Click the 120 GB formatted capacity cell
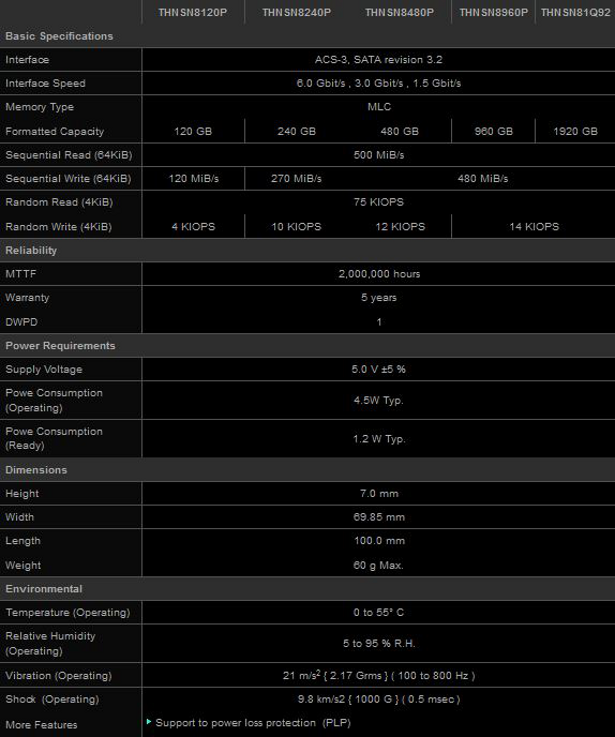Screen dimensions: 615x737 pos(193,131)
